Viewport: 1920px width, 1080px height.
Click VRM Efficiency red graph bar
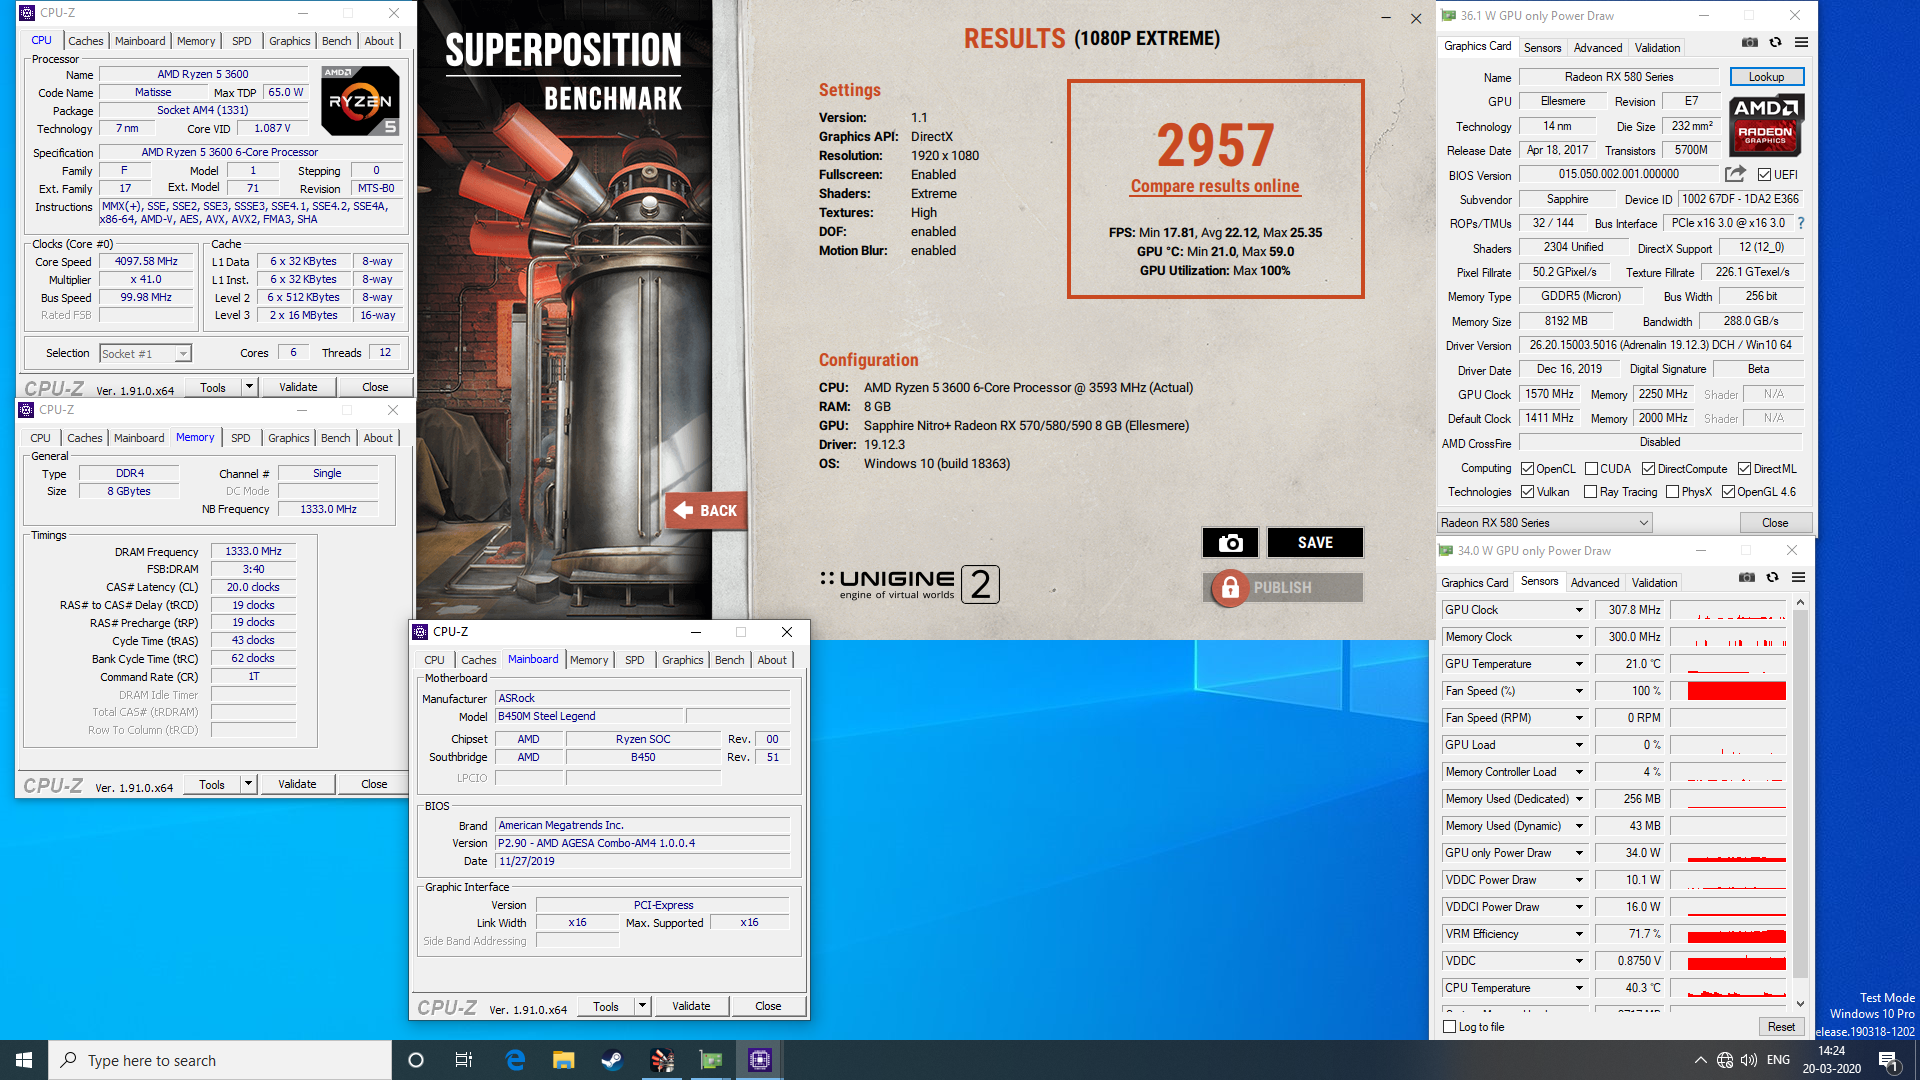(x=1736, y=936)
